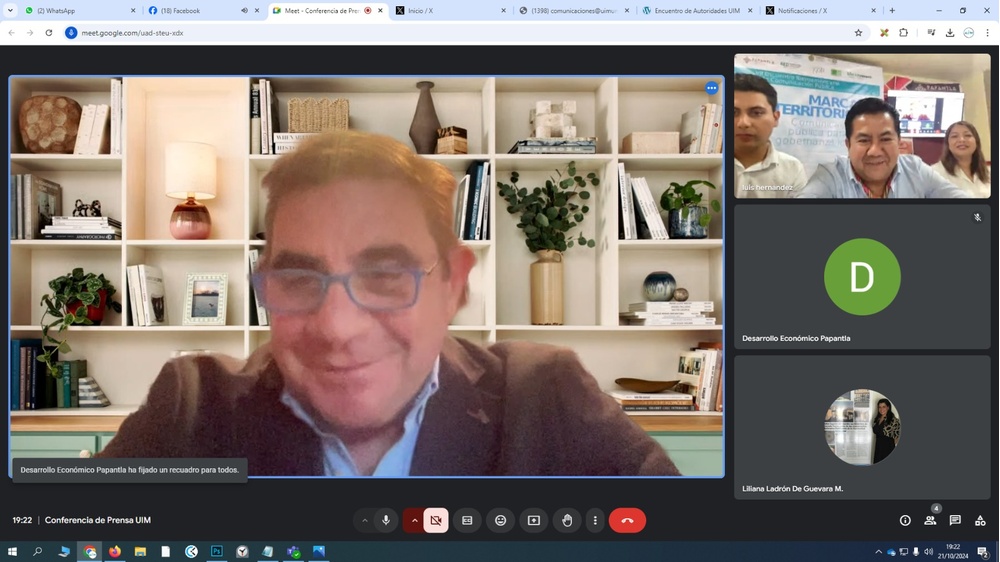The width and height of the screenshot is (1000, 562).
Task: Toggle the microphone on or off
Action: pyautogui.click(x=386, y=520)
